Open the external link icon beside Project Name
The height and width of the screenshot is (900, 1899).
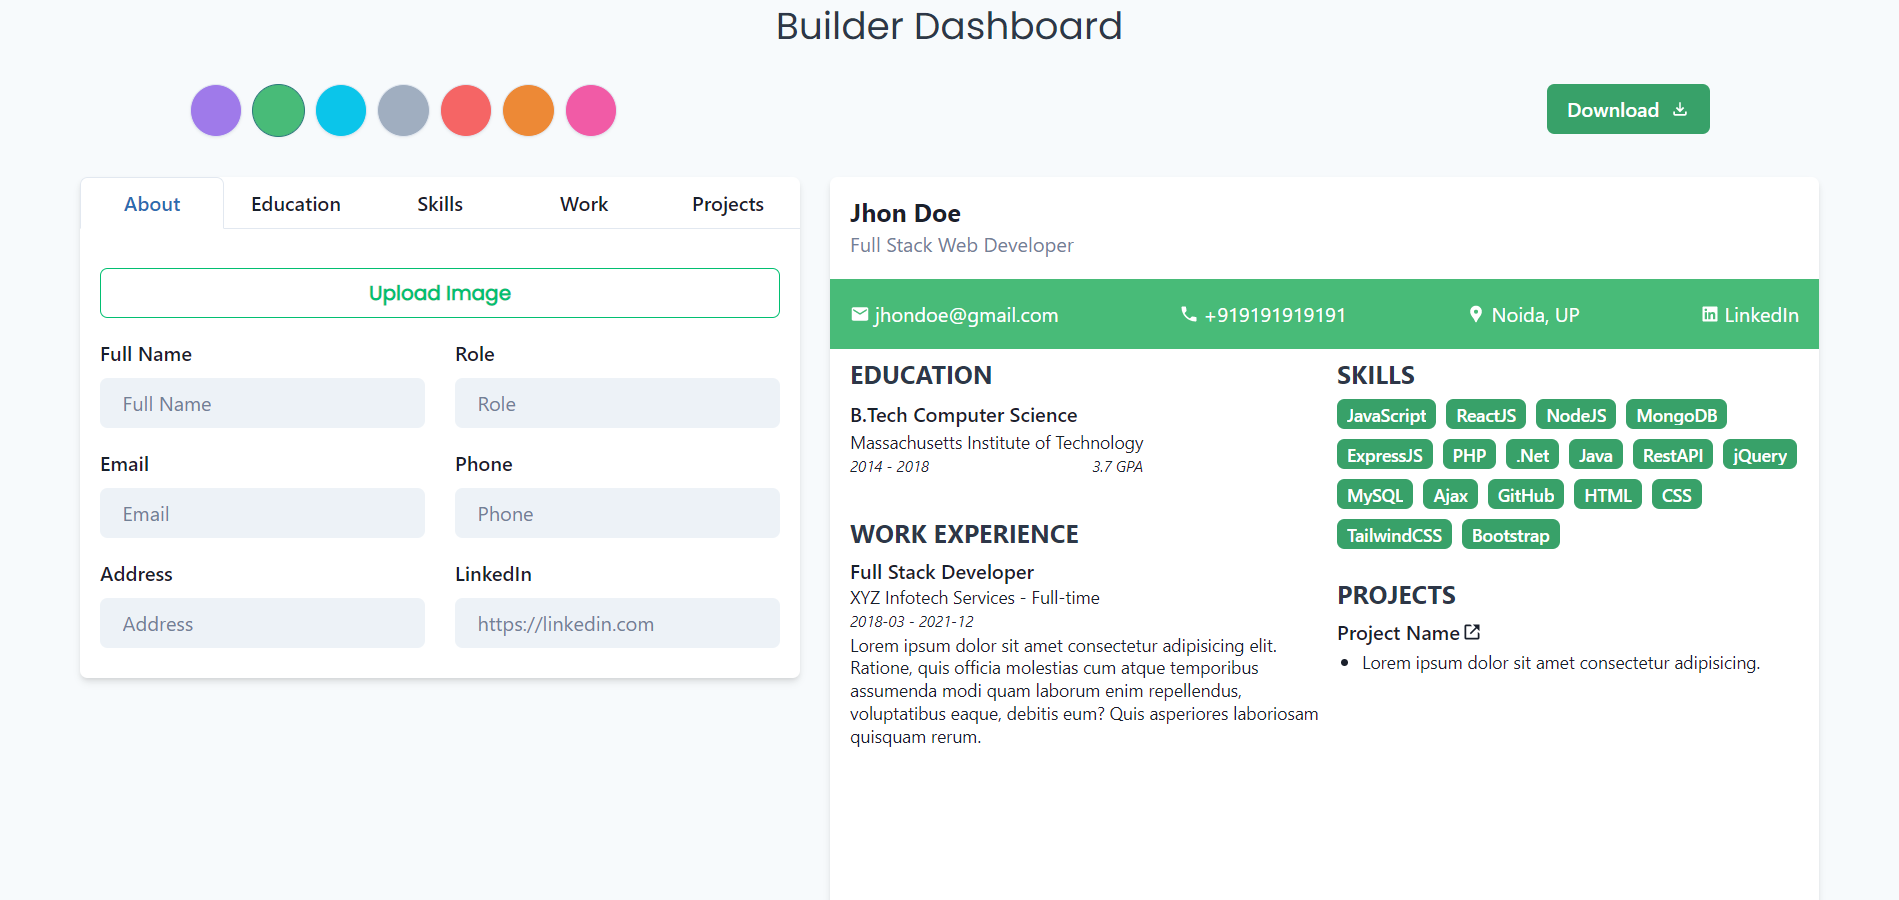point(1472,631)
